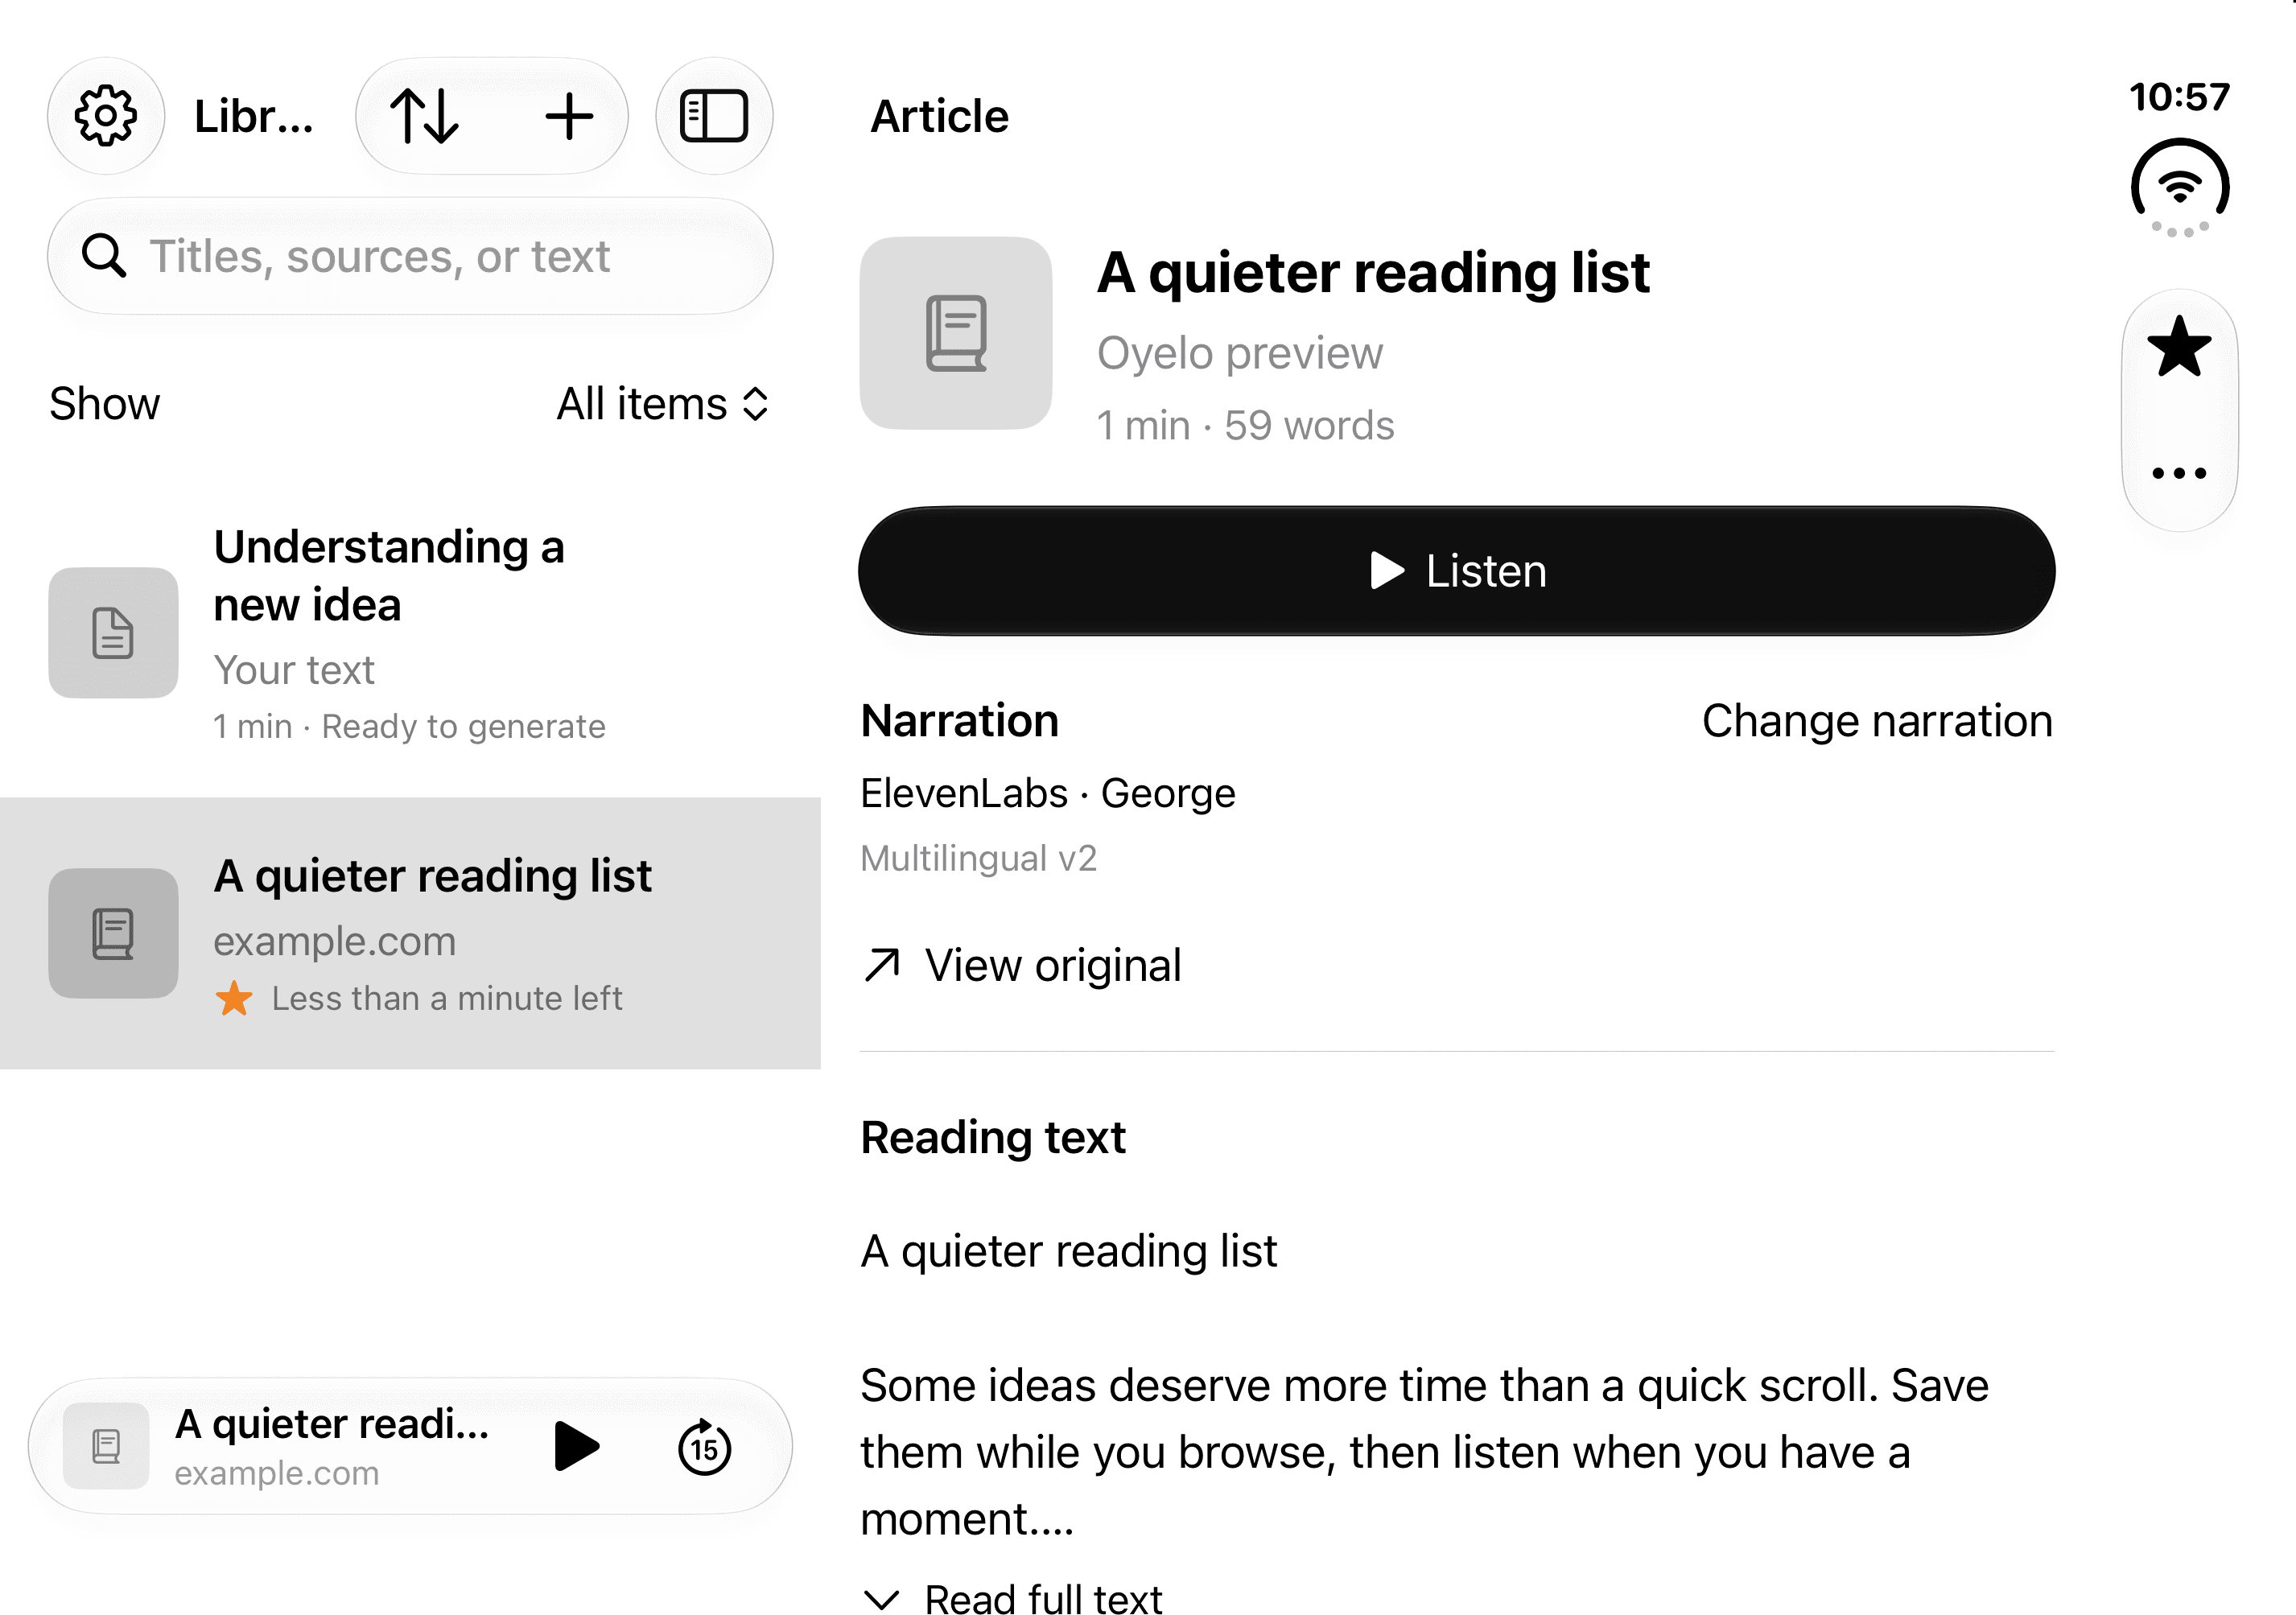
Task: Click the Libr... title label
Action: pos(254,116)
